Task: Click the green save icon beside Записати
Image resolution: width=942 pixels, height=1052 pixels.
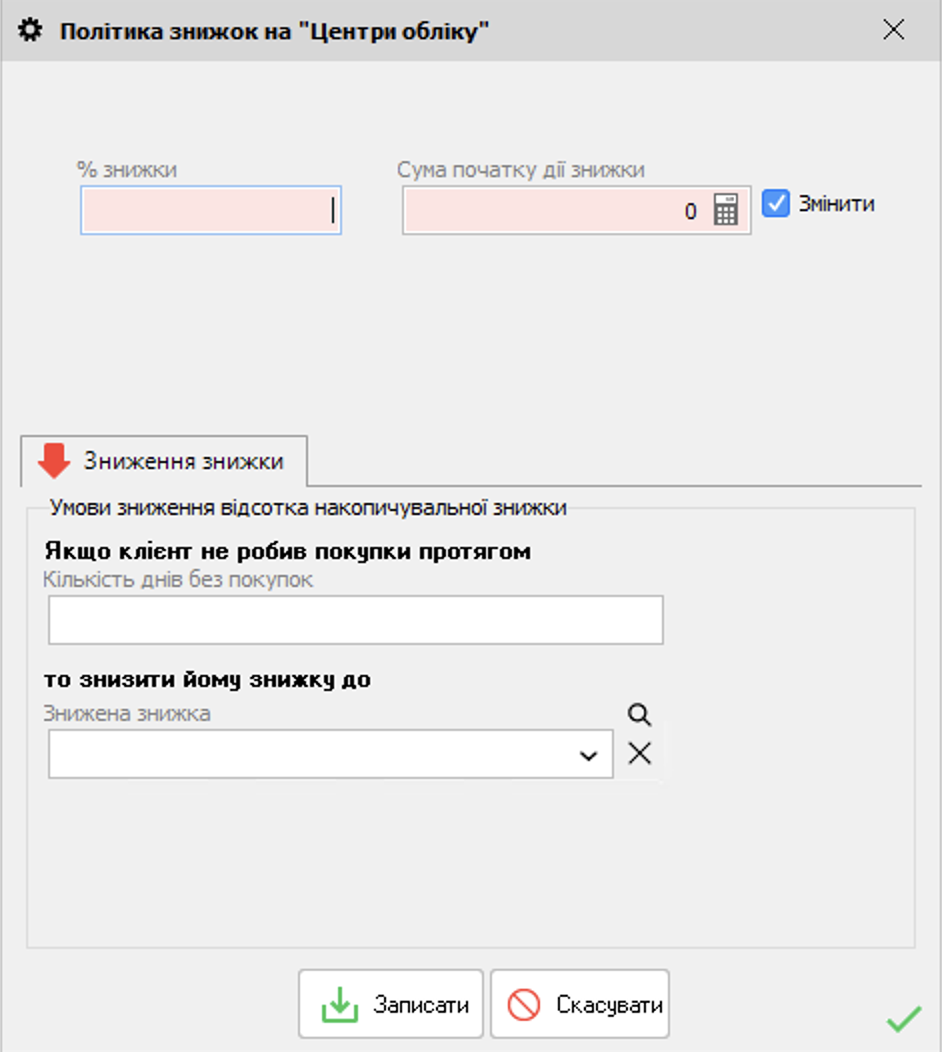Action: tap(339, 1004)
